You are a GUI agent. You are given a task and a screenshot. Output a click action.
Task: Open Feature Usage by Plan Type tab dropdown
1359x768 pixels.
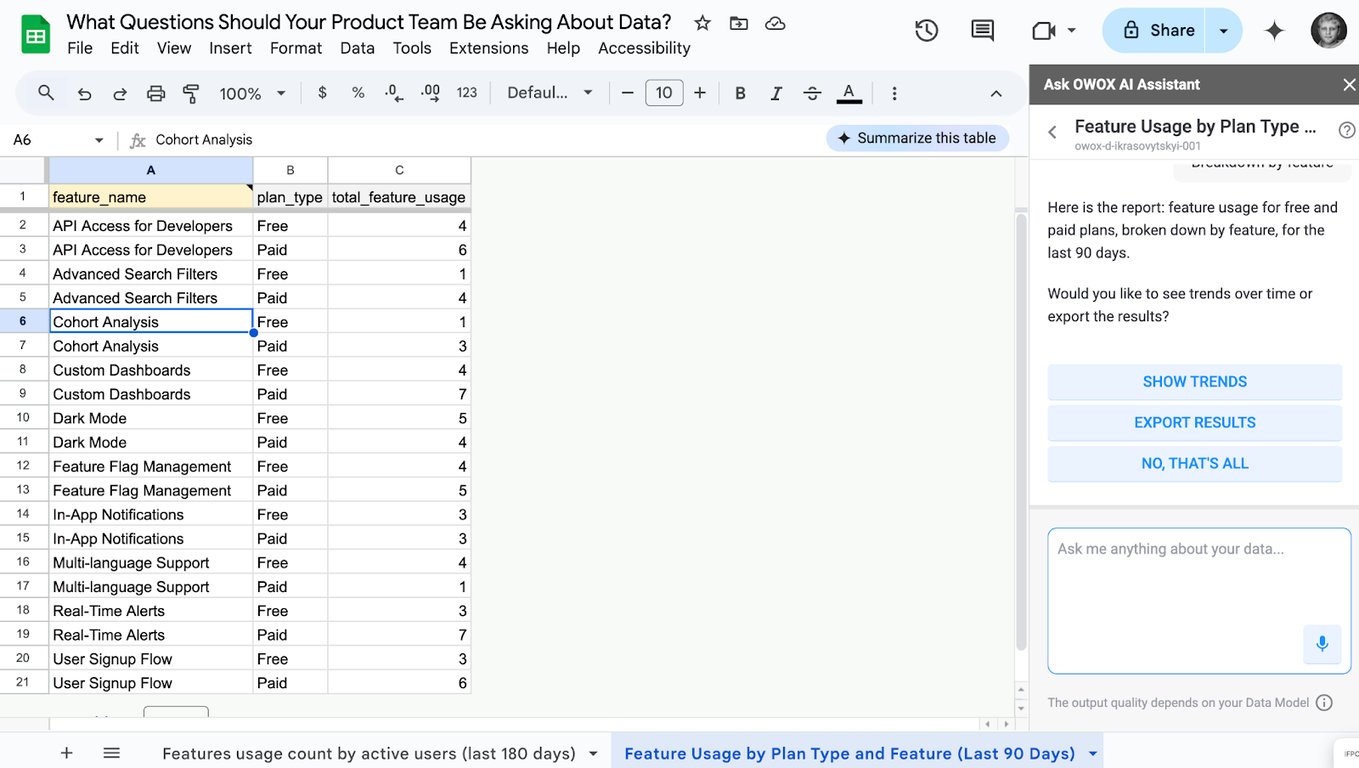tap(1092, 754)
